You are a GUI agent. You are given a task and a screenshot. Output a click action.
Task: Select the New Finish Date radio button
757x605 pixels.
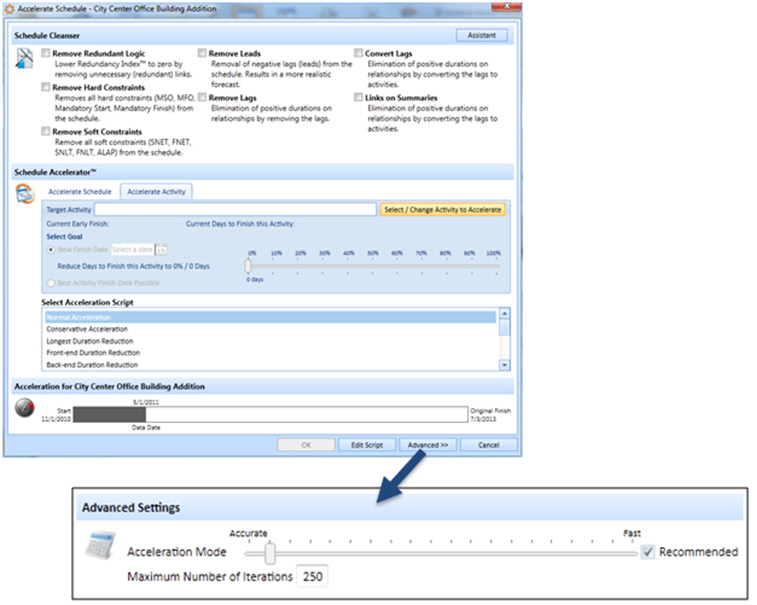tap(52, 249)
